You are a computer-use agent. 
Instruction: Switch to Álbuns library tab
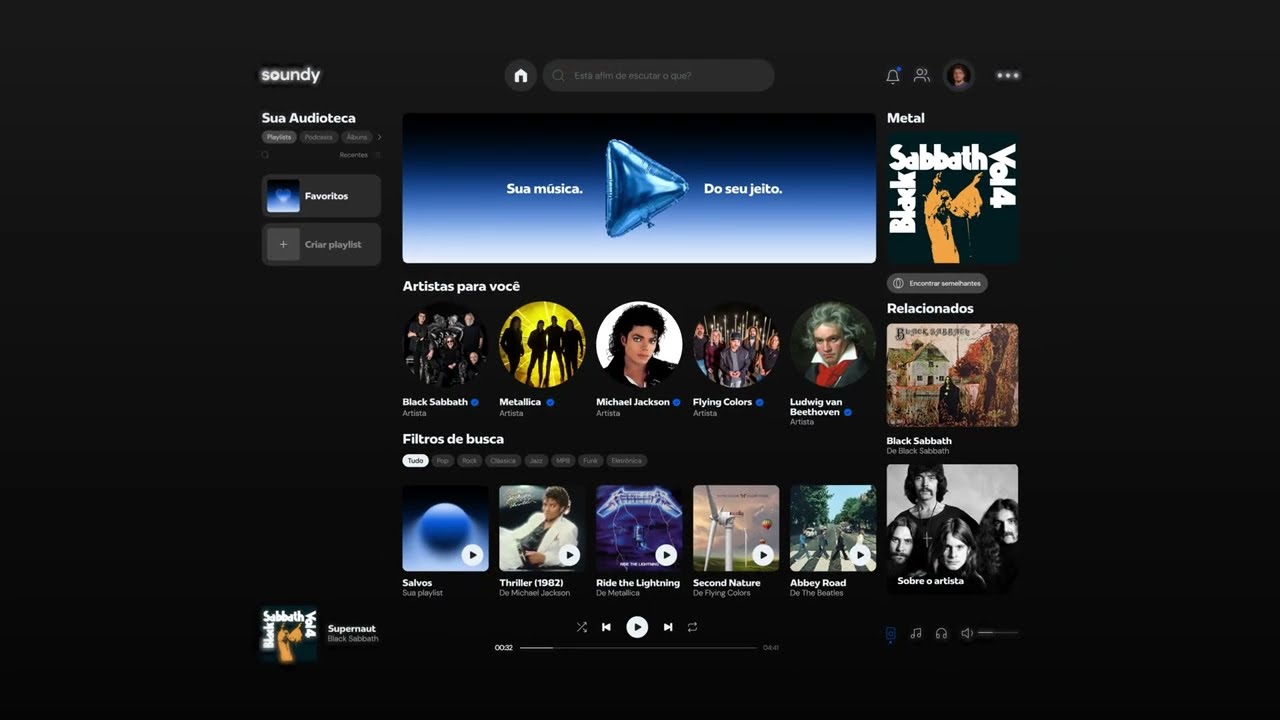click(x=356, y=137)
